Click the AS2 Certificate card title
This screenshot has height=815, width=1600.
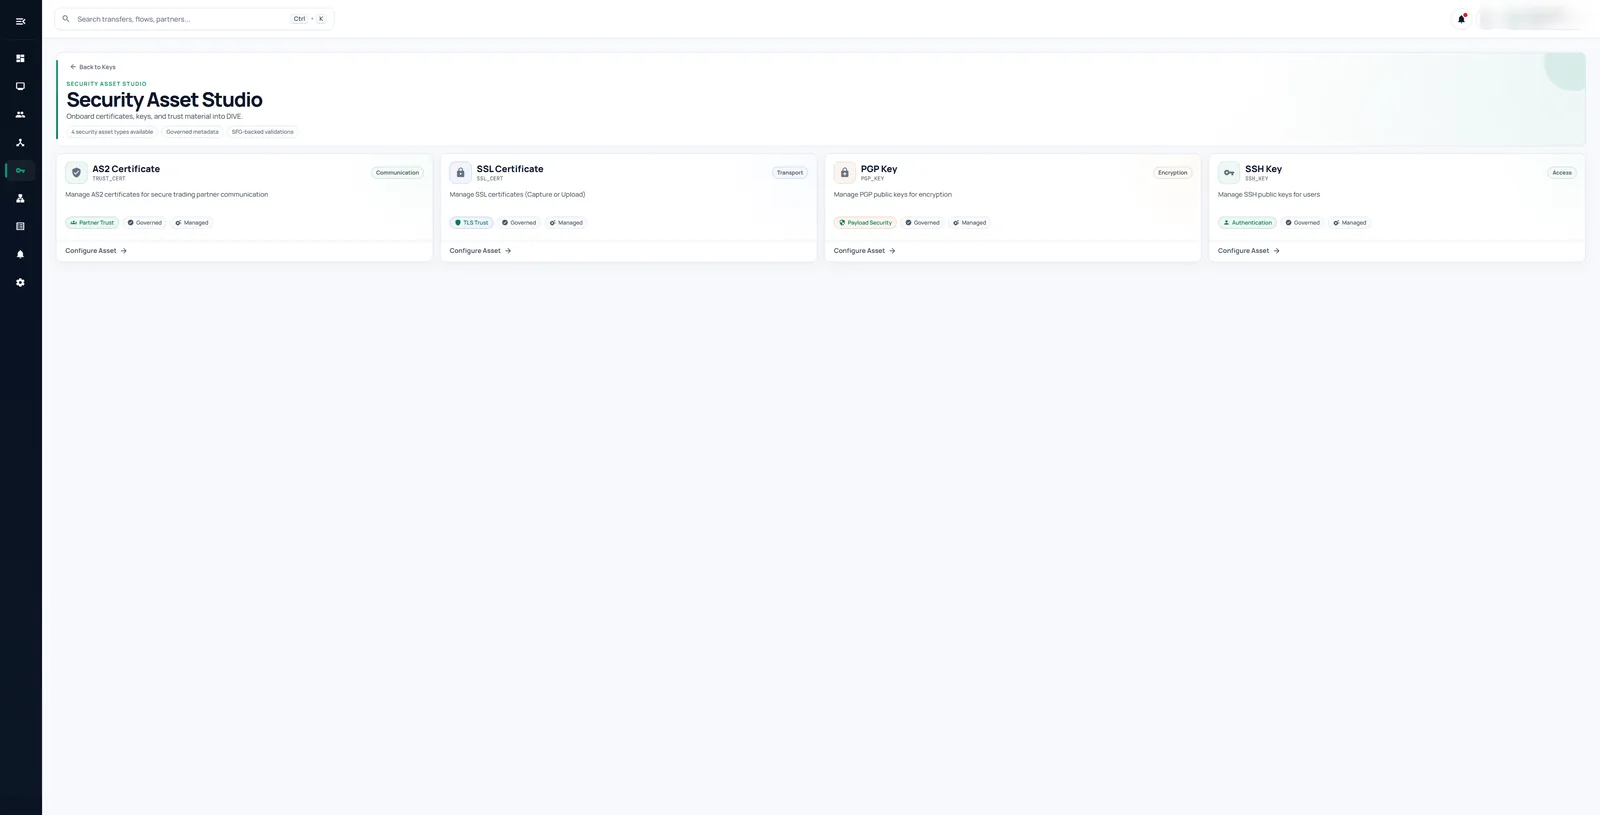[x=126, y=169]
